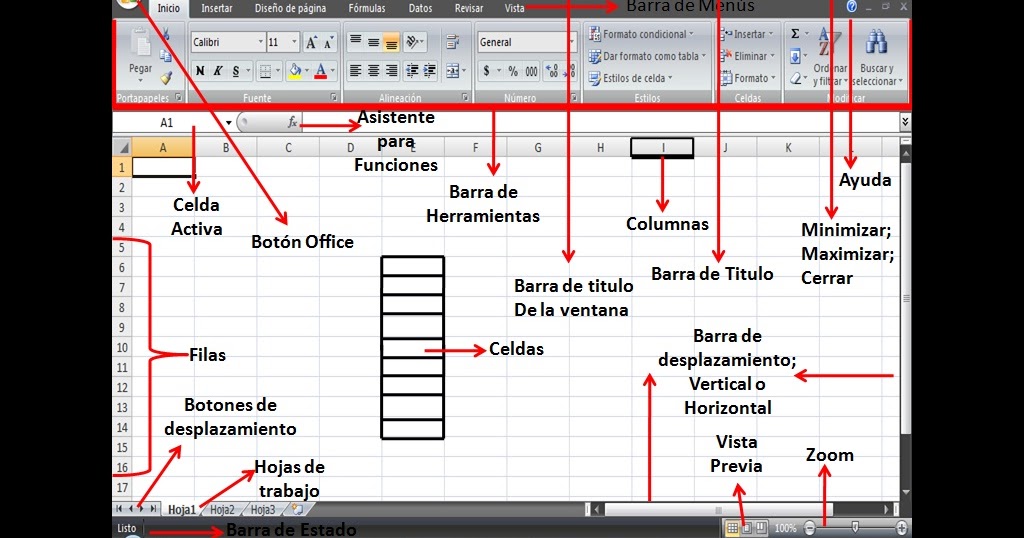The width and height of the screenshot is (1024, 538).
Task: Toggle bold with the N button
Action: point(200,71)
